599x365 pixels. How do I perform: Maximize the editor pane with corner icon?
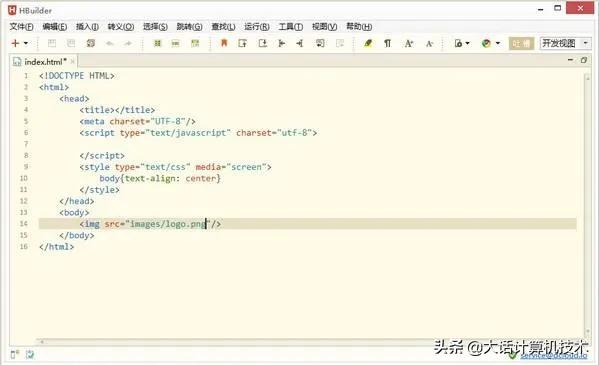tap(584, 60)
